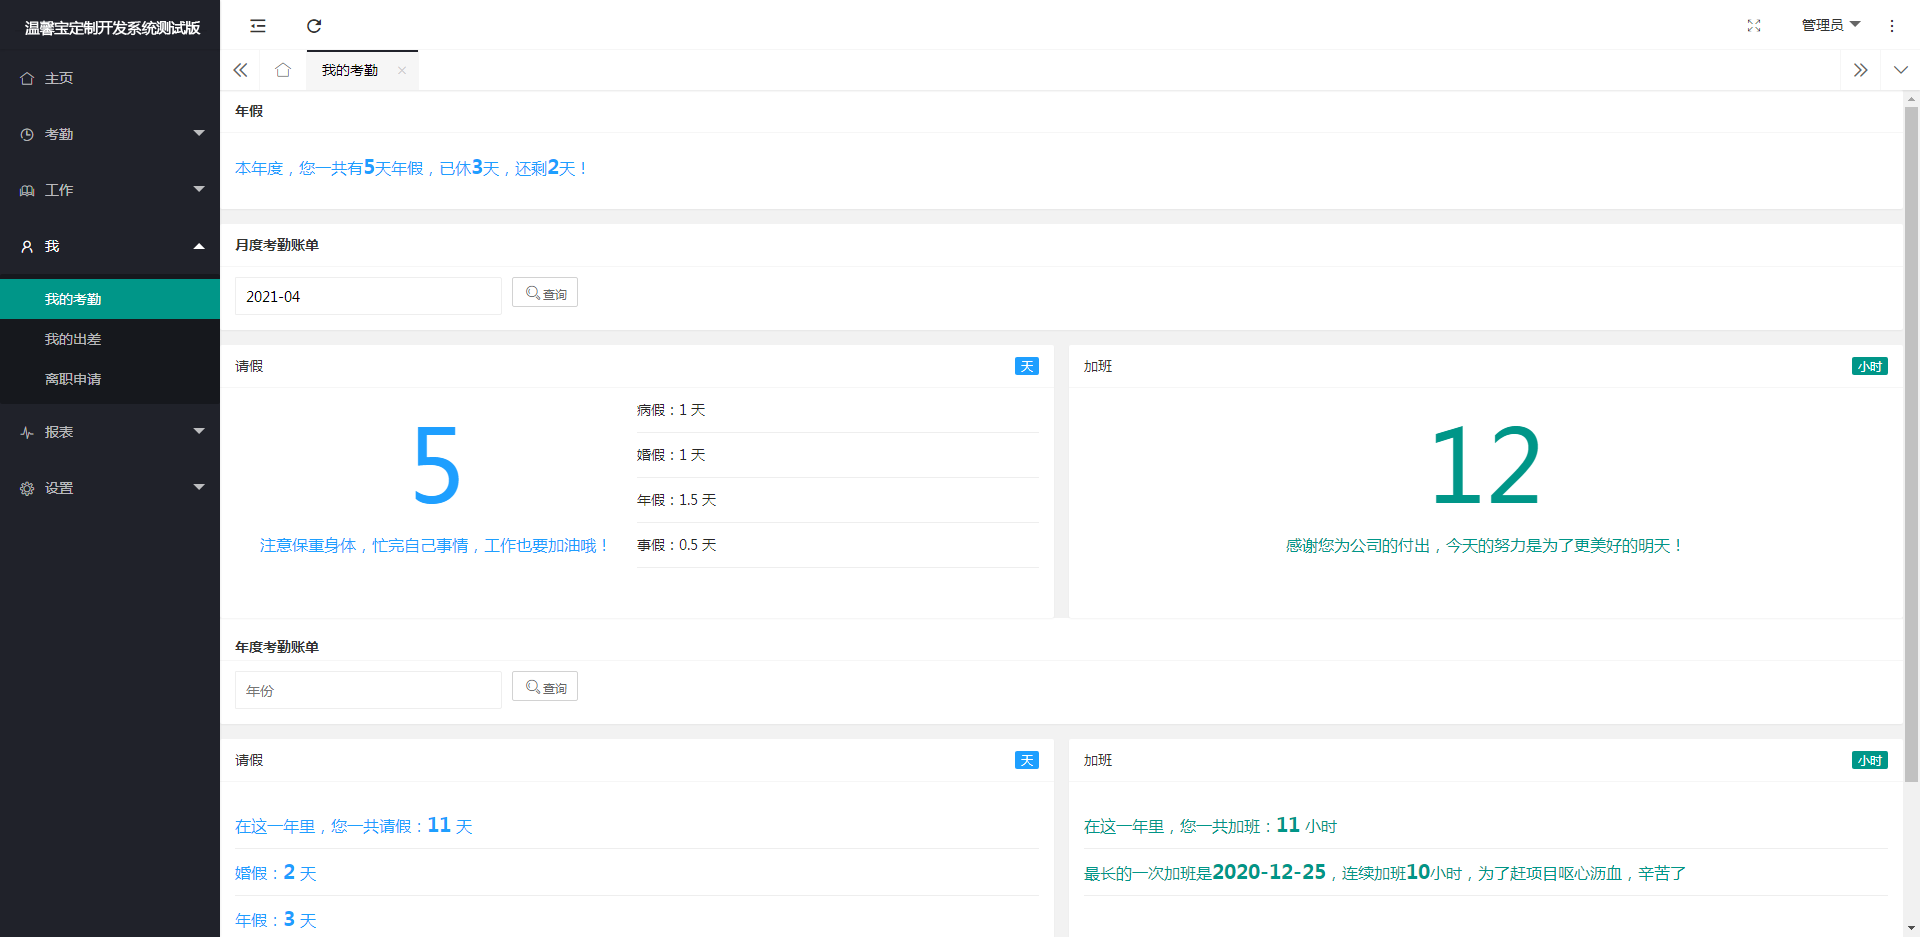Open the tab operations dropdown chevron
This screenshot has width=1920, height=937.
[x=1900, y=70]
